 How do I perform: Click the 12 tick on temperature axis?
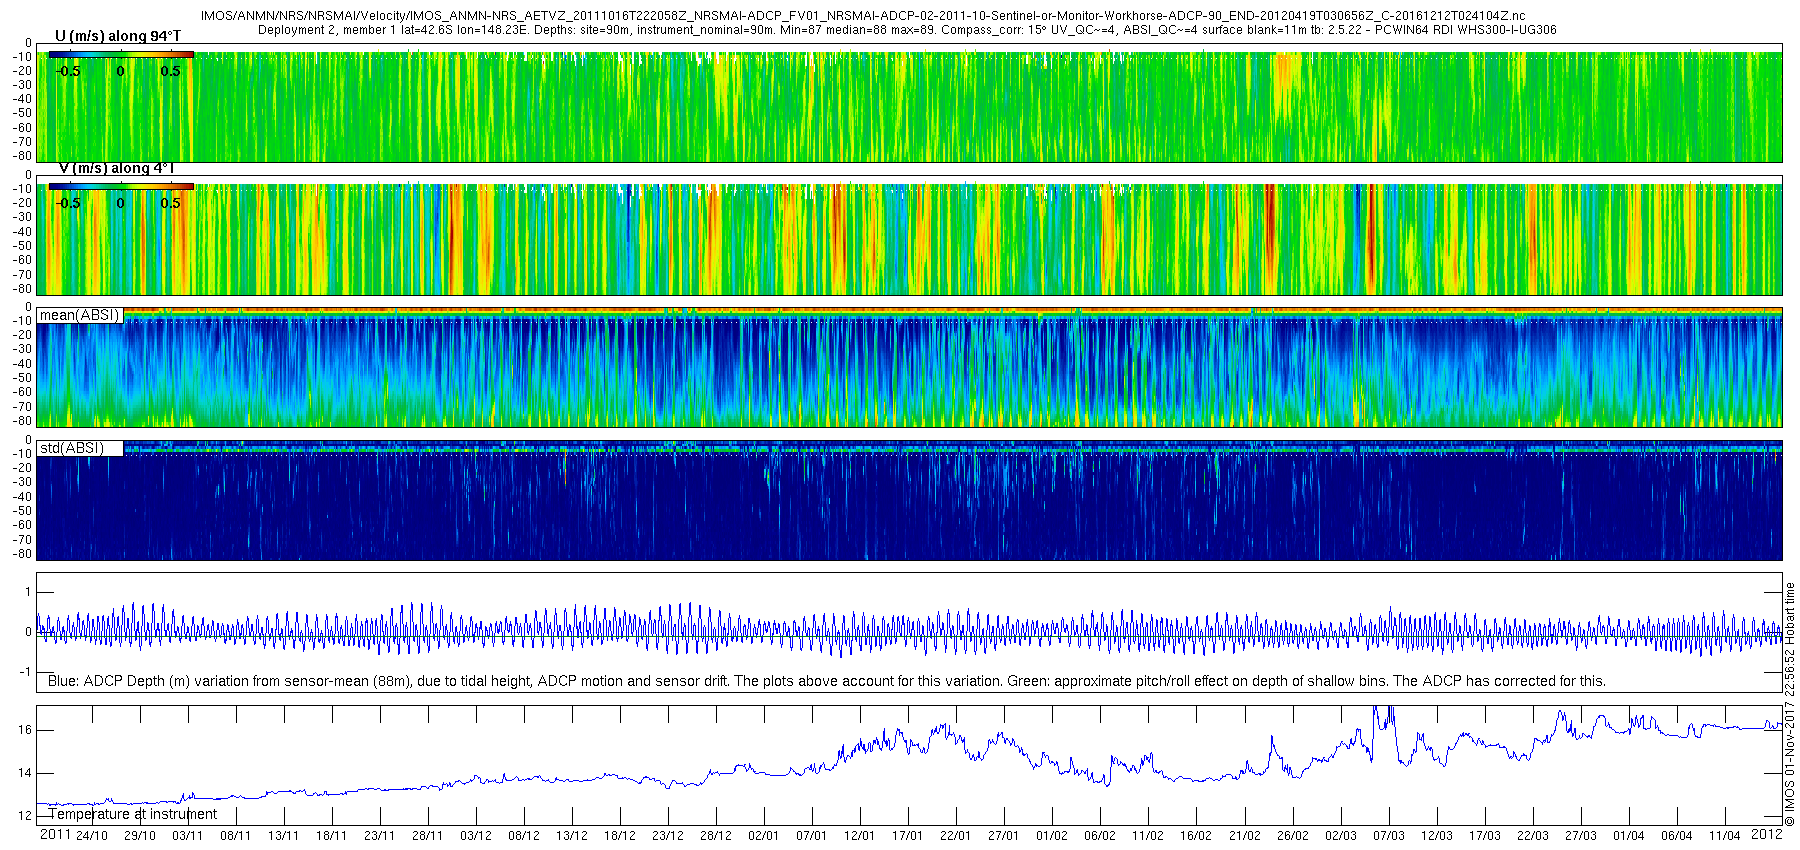pos(24,816)
